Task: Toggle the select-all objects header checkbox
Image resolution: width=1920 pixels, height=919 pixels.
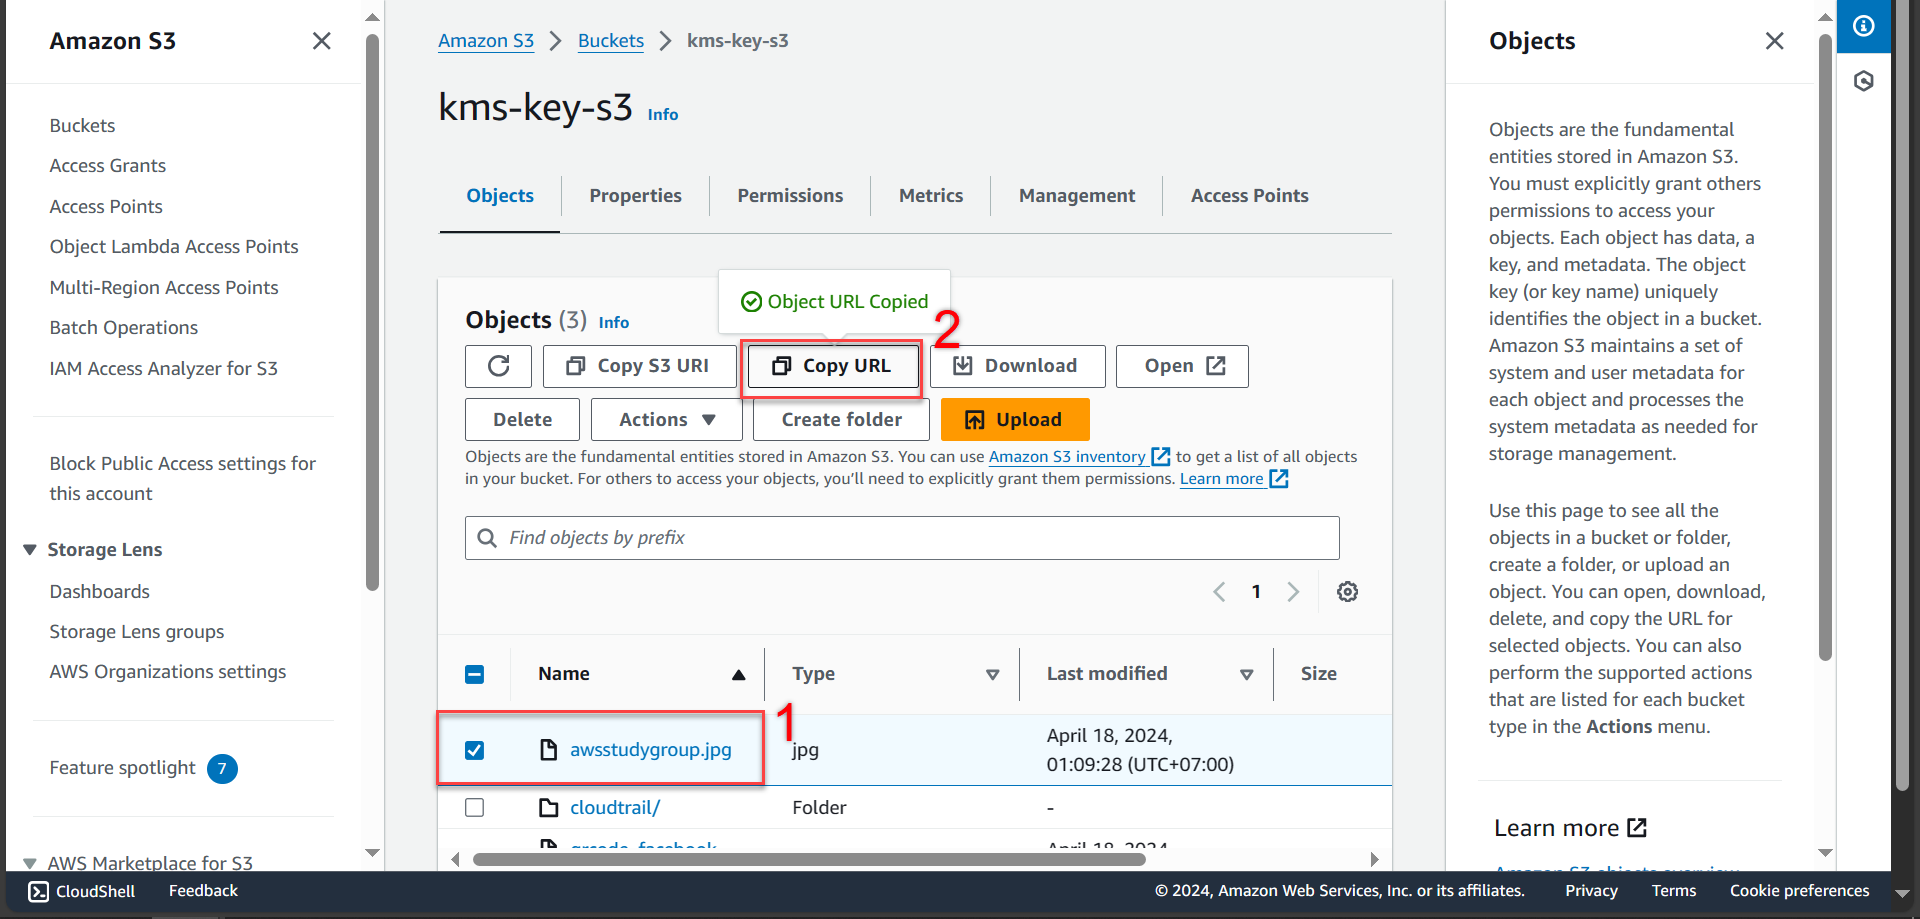Action: (x=475, y=674)
